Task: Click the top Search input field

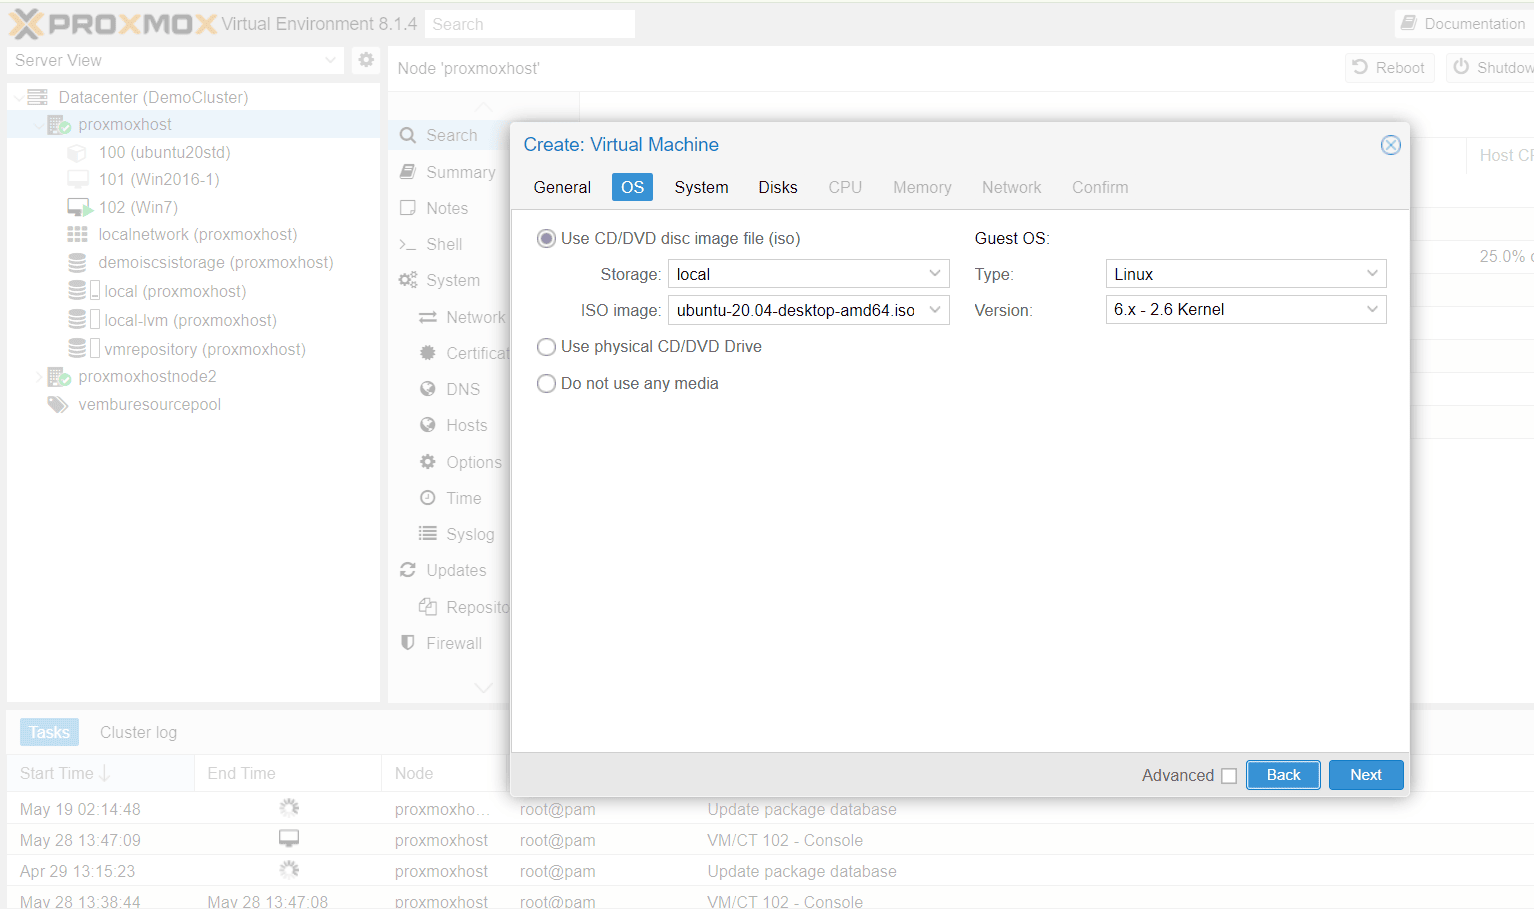Action: (x=530, y=24)
